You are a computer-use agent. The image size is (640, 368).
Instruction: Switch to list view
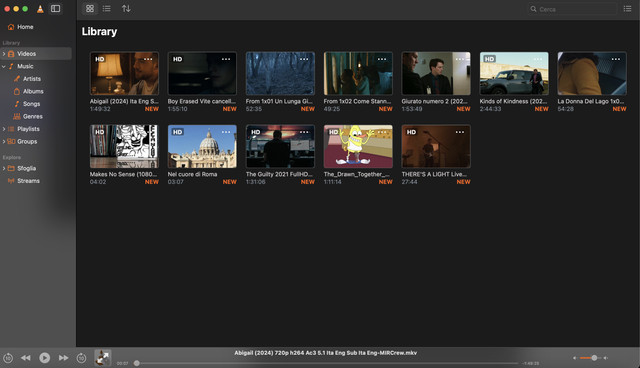coord(107,9)
